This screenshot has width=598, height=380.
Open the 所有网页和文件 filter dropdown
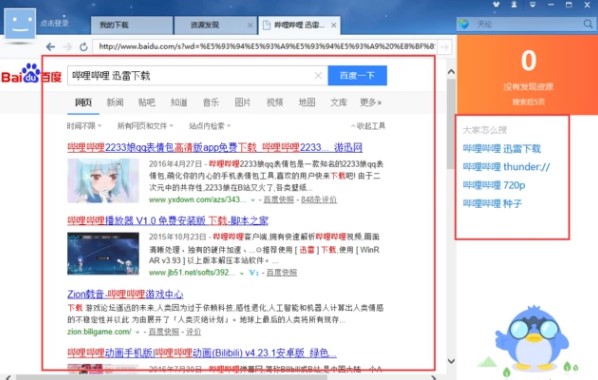pyautogui.click(x=145, y=126)
